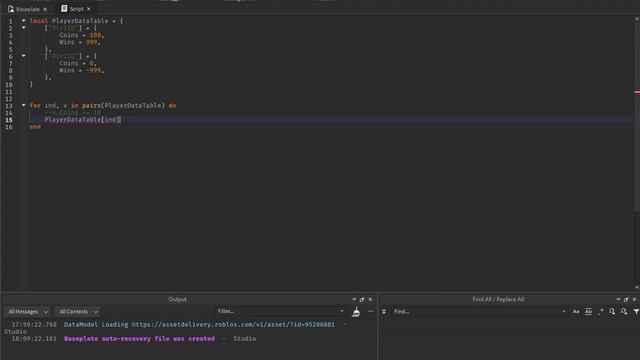
Task: Click line number 15 in the gutter
Action: (x=9, y=120)
